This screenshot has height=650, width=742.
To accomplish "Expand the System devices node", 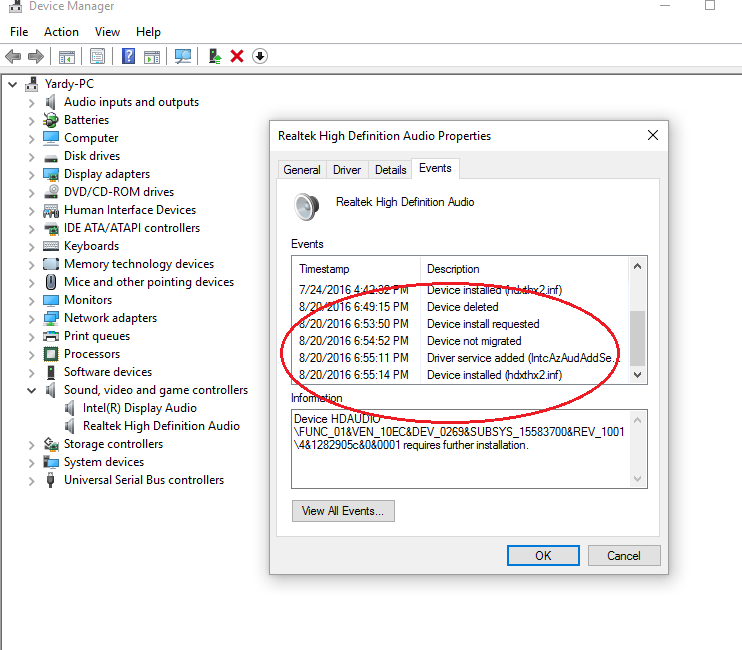I will coord(32,462).
